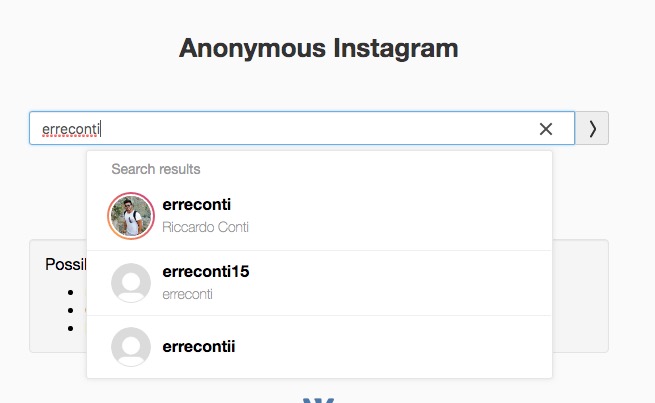The image size is (655, 403).
Task: Click the Riccardo Conti name subtitle
Action: tap(205, 227)
